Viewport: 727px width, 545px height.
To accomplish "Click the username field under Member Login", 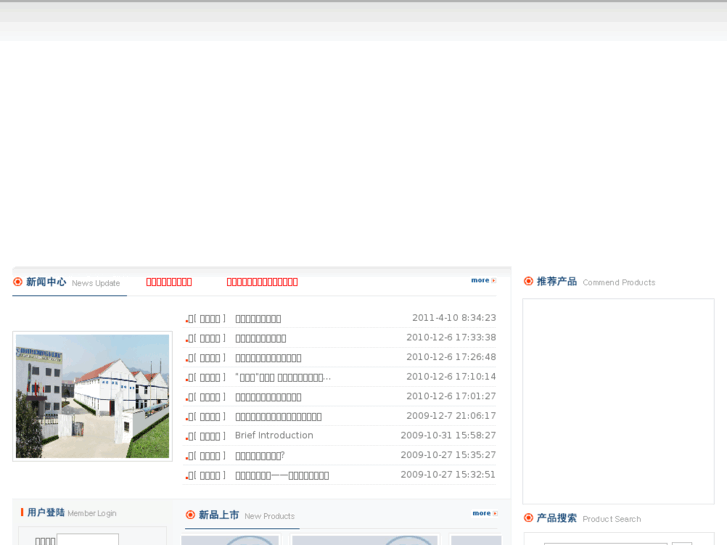I will [x=88, y=540].
